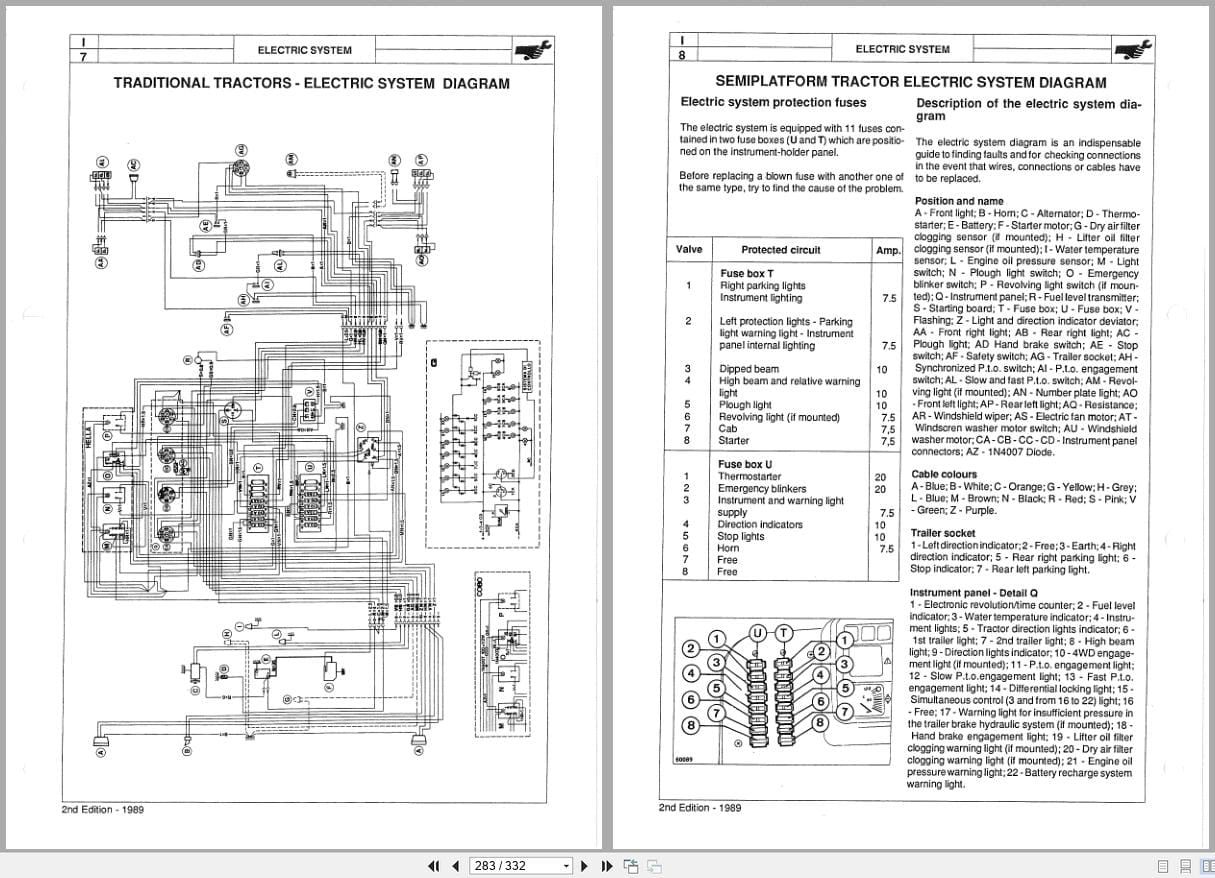This screenshot has height=878, width=1215.
Task: Go to the first page
Action: 435,866
